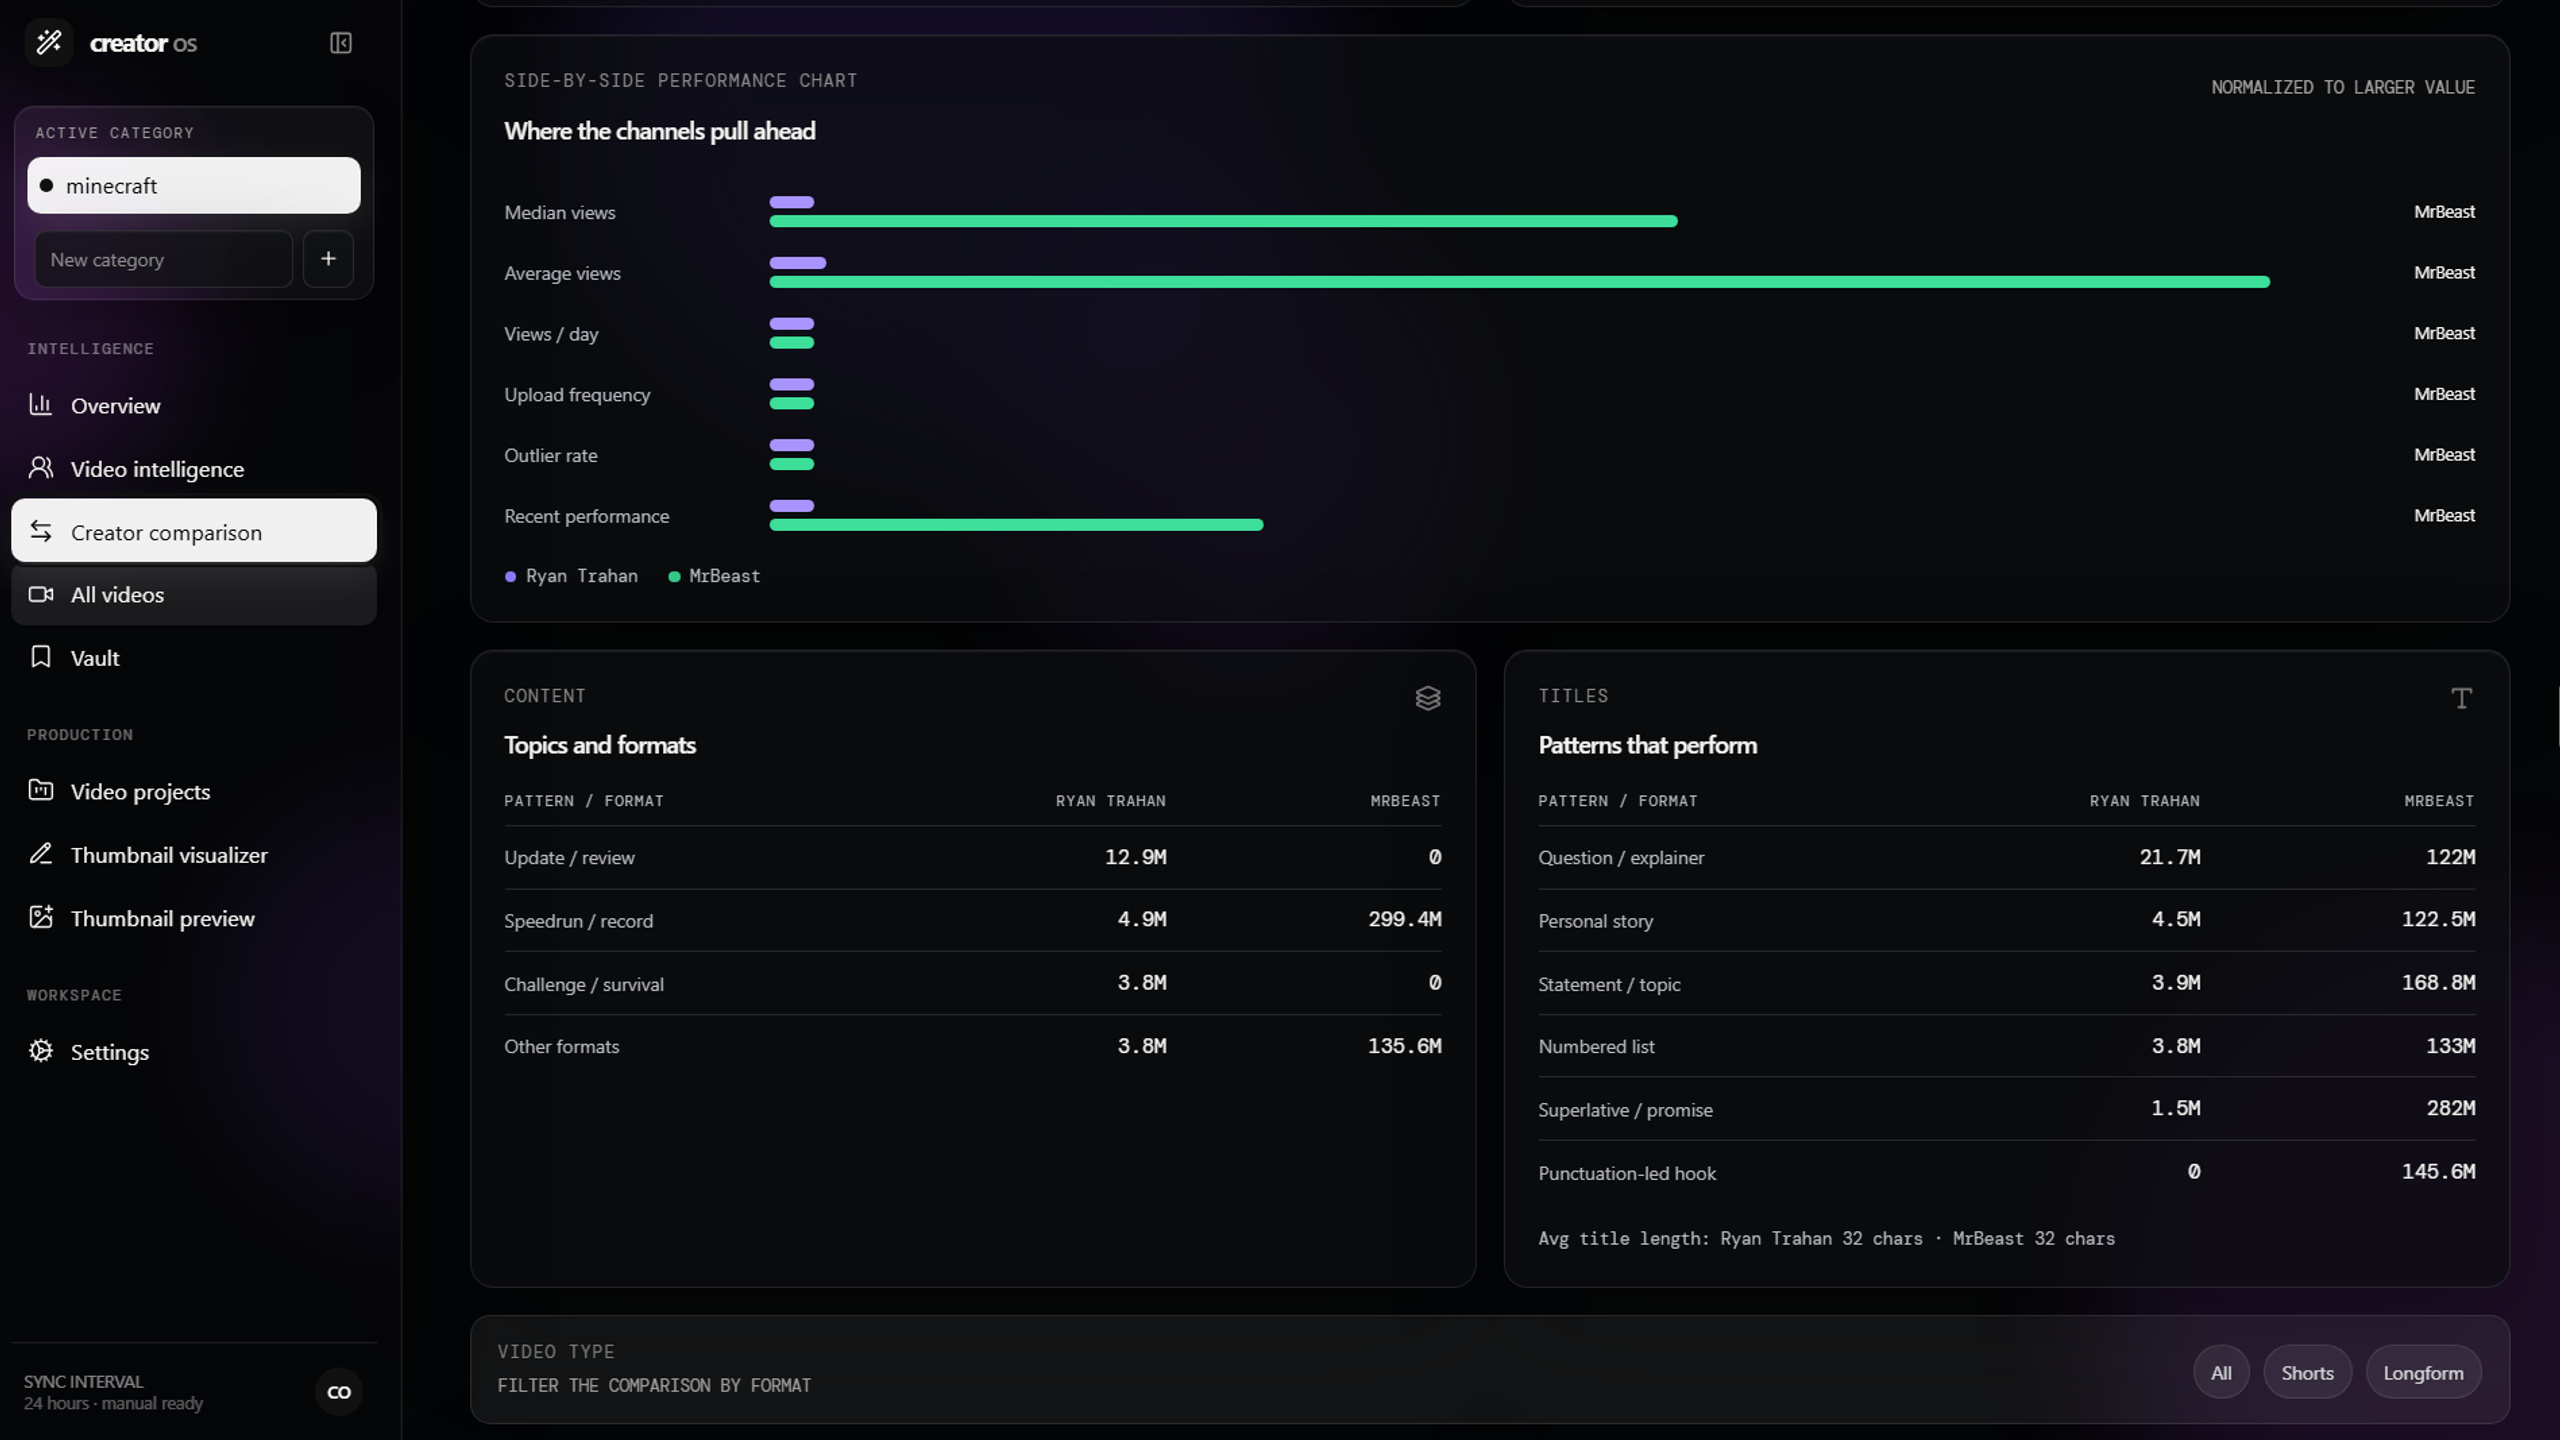The image size is (2560, 1440).
Task: Click the MrBeast legend dot
Action: [x=674, y=577]
